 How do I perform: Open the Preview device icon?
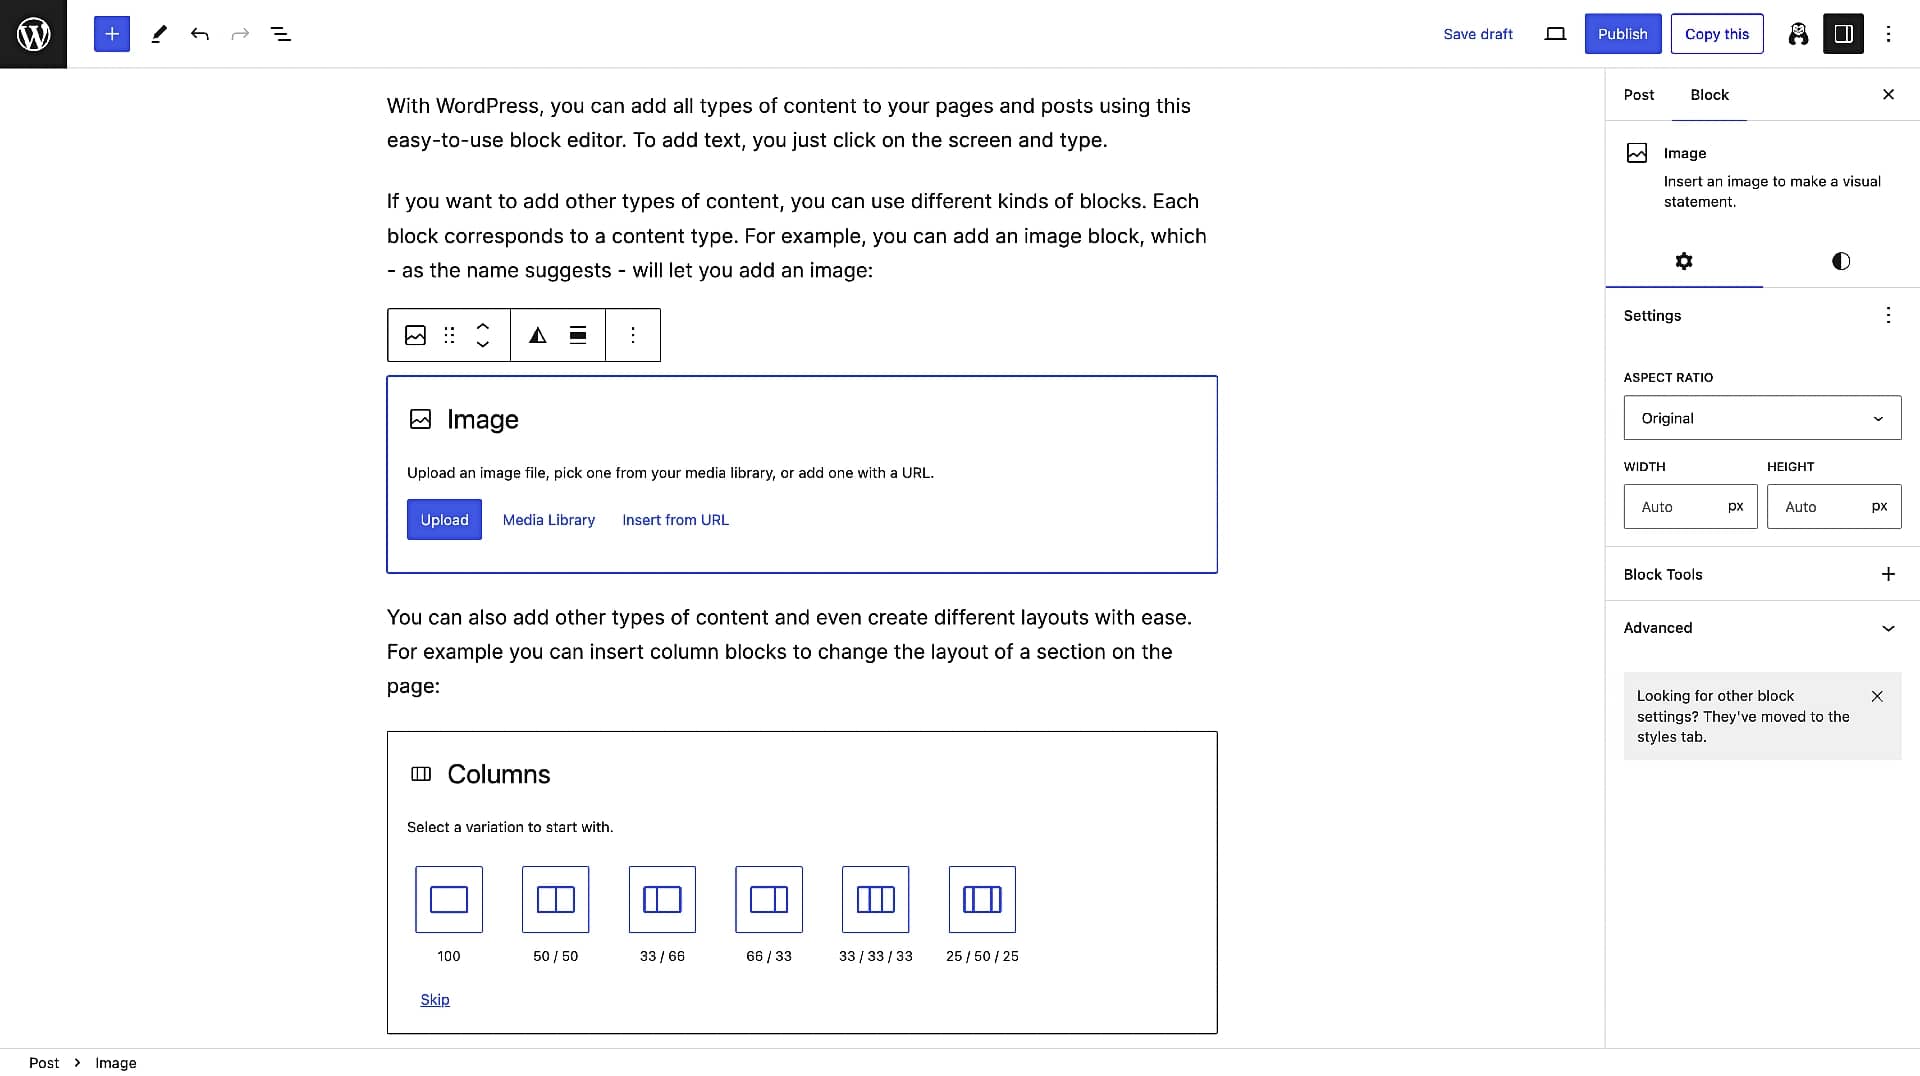(1555, 34)
